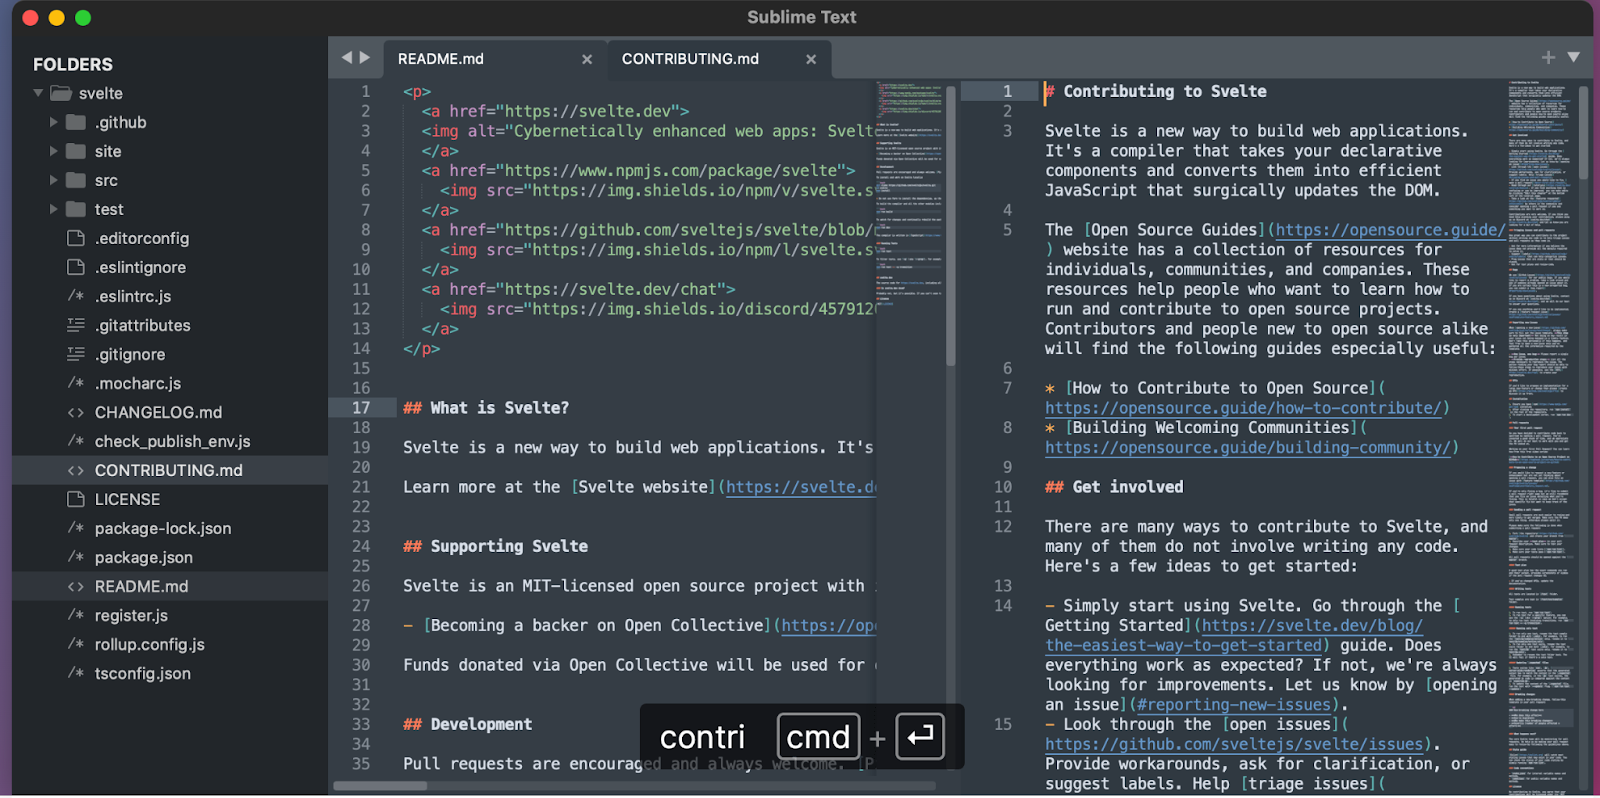Image resolution: width=1600 pixels, height=798 pixels.
Task: Click the '## What is Svelte?' heading
Action: point(486,408)
